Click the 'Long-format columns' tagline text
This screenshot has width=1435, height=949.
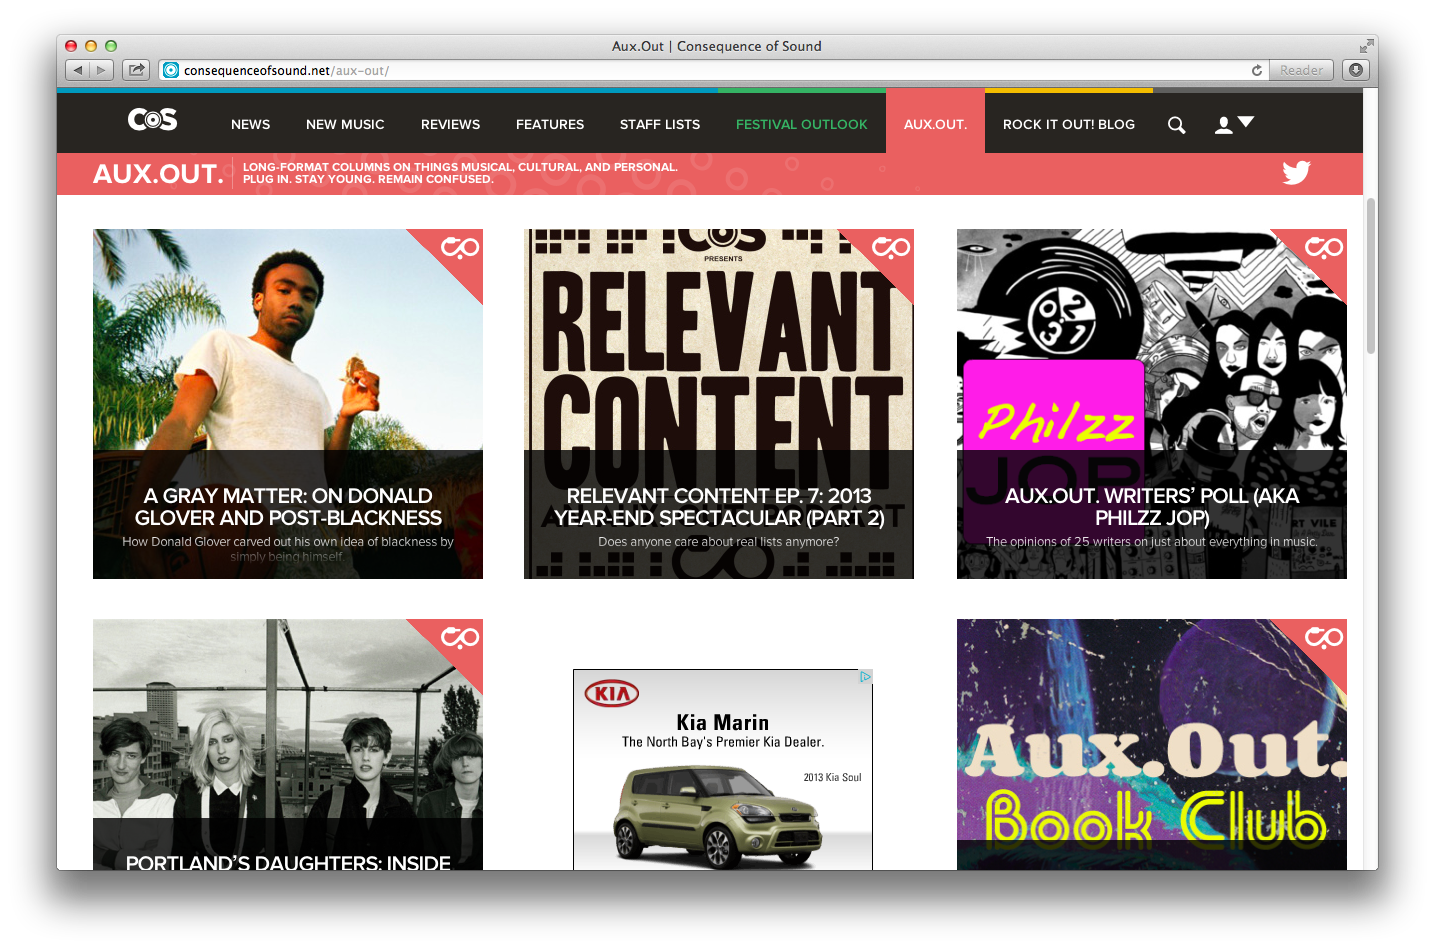[460, 173]
